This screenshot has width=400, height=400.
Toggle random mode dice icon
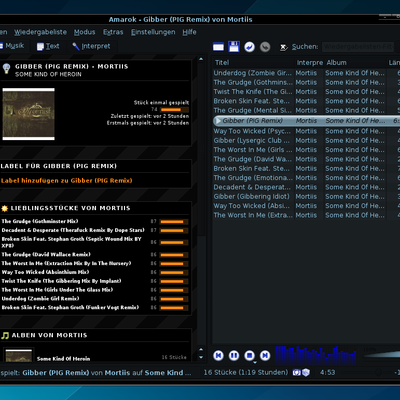[x=306, y=372]
